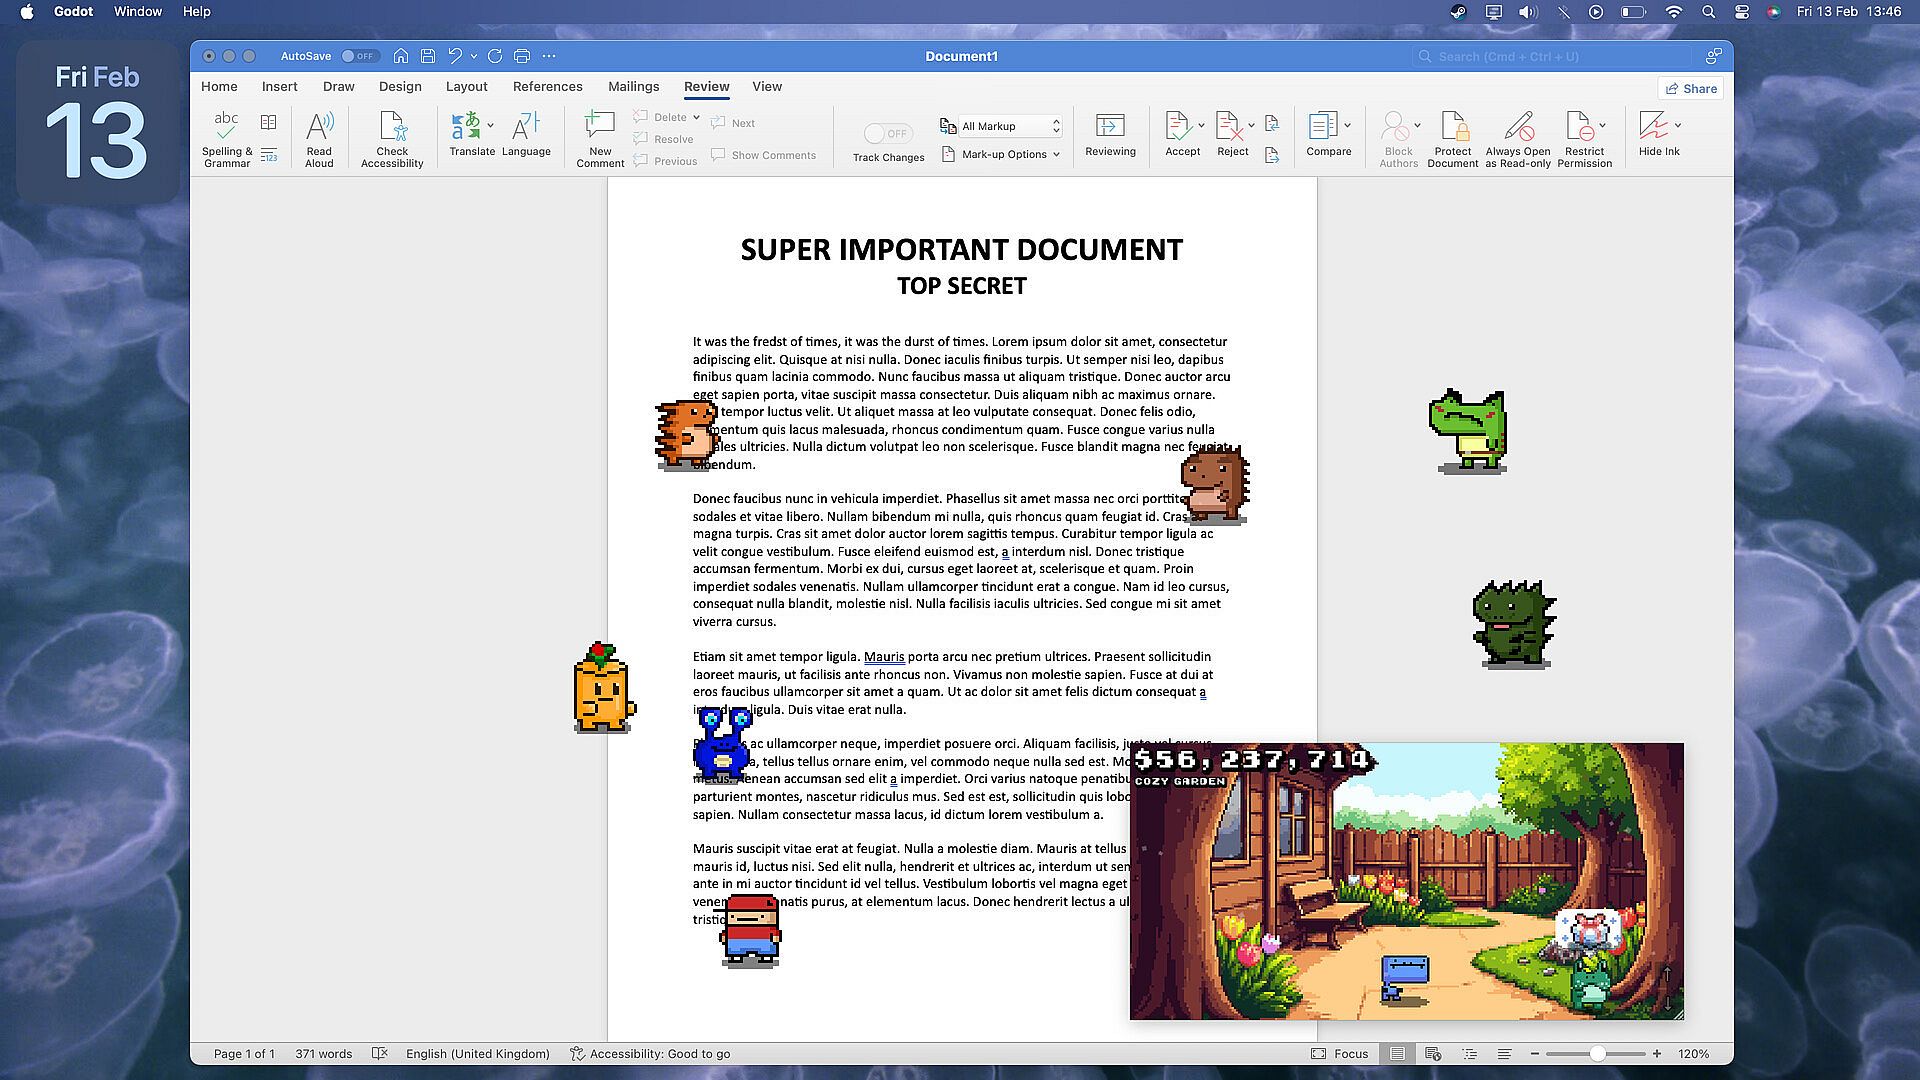Expand the Mark-up Options menu

(x=1004, y=154)
